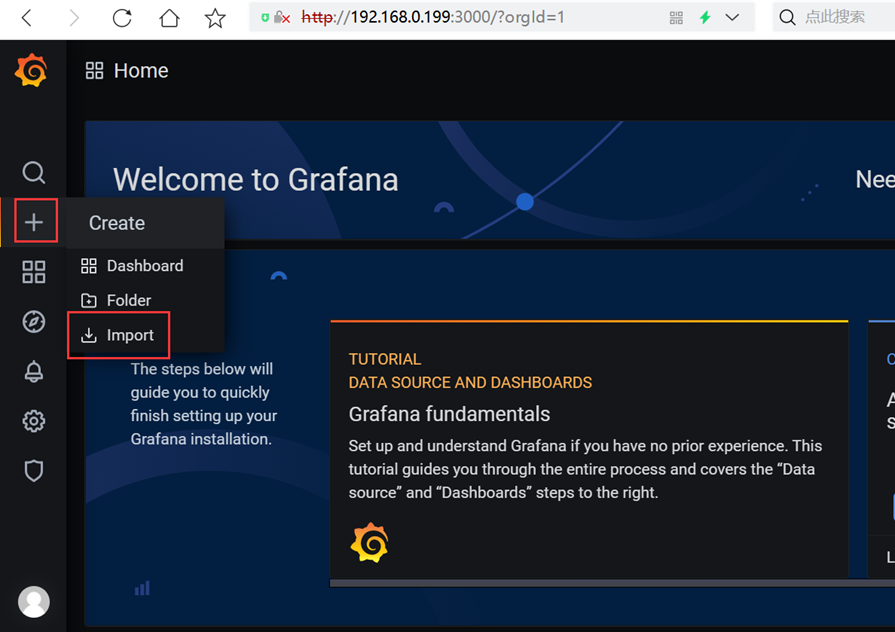Go back using browser back arrow
Screen dimensions: 895x632
[x=27, y=18]
